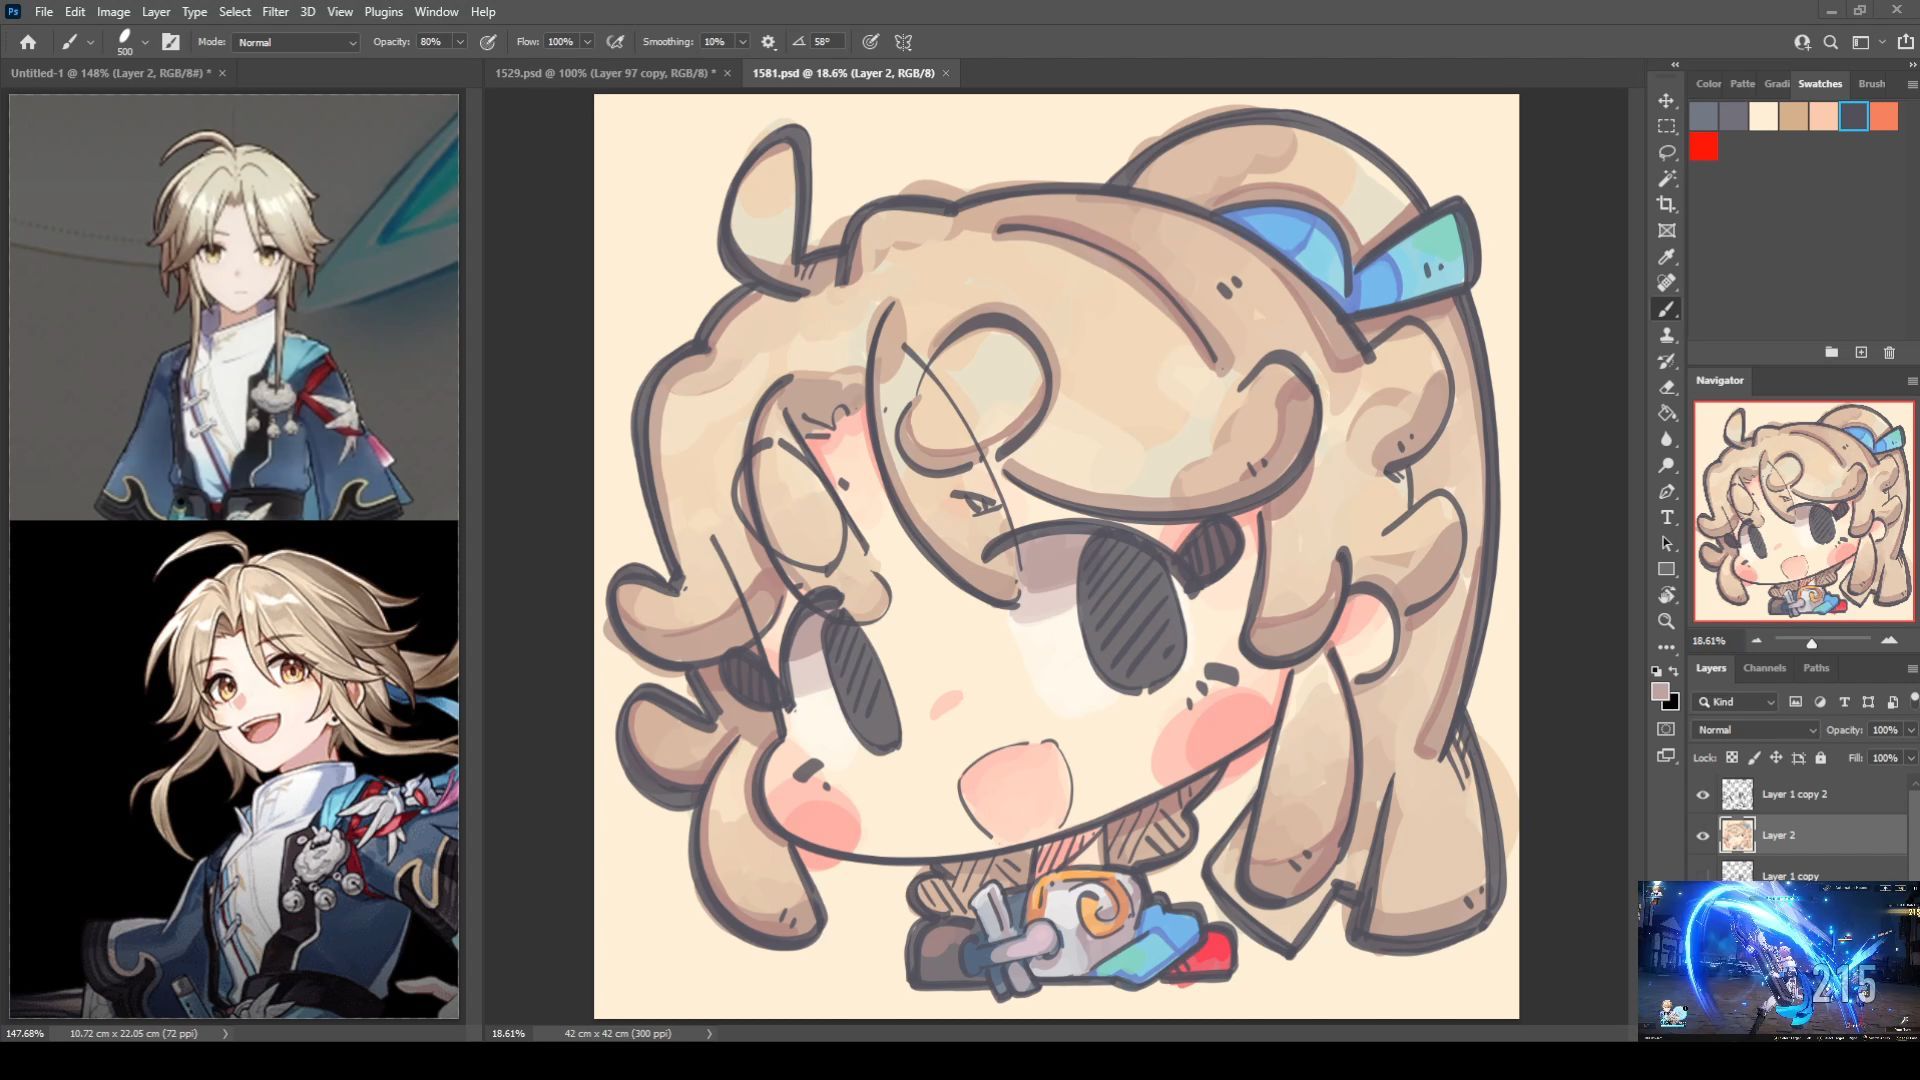Open the layer Kind filter dropdown
The height and width of the screenshot is (1080, 1920).
click(x=1736, y=702)
